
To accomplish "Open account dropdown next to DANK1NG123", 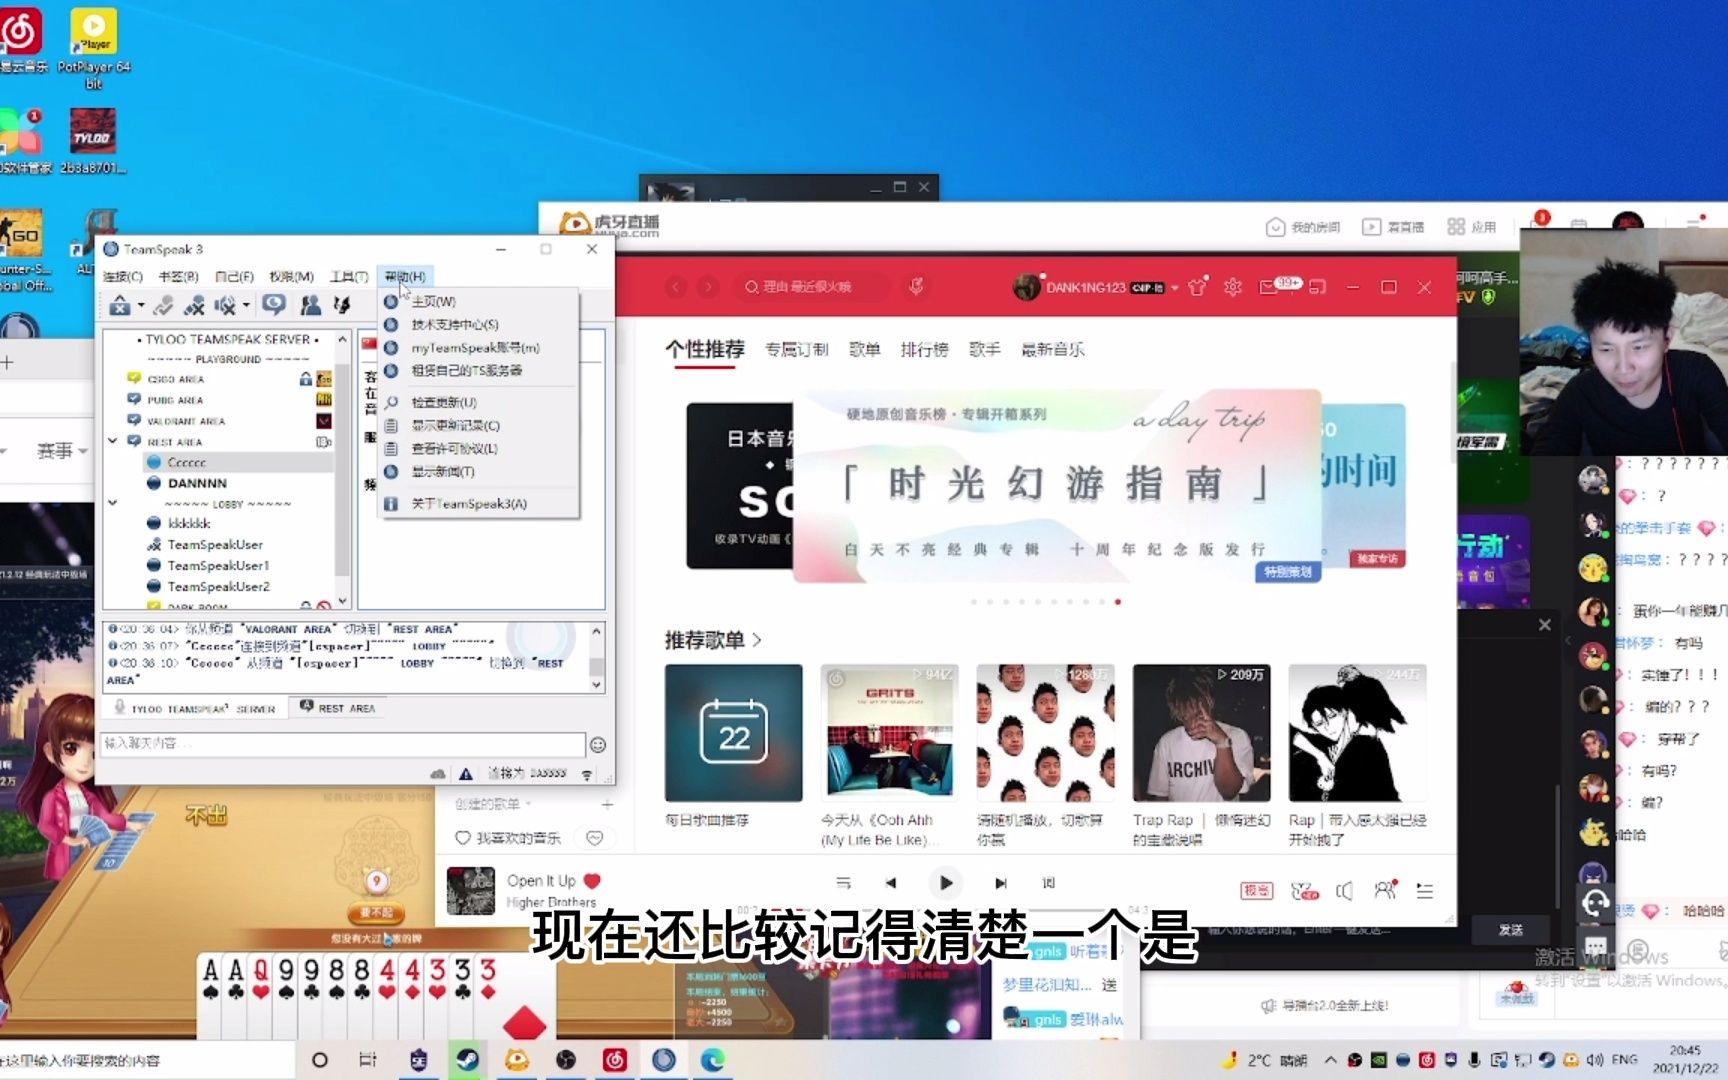I will 1175,288.
